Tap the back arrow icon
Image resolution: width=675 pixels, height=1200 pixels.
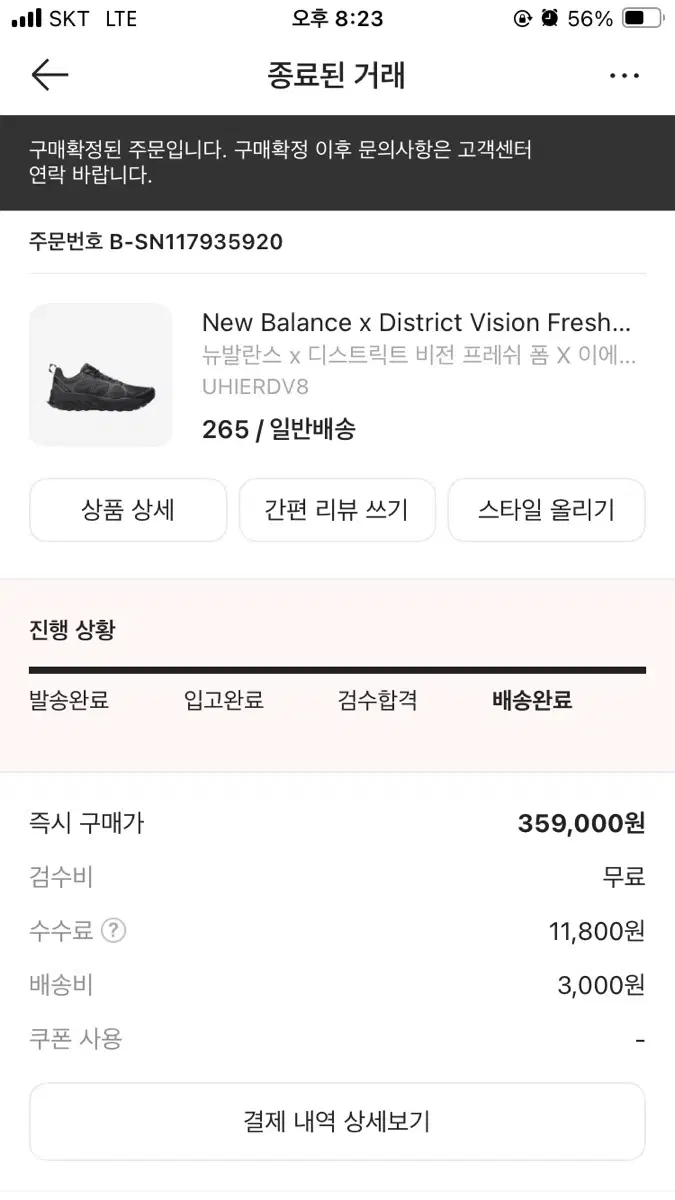tap(49, 76)
